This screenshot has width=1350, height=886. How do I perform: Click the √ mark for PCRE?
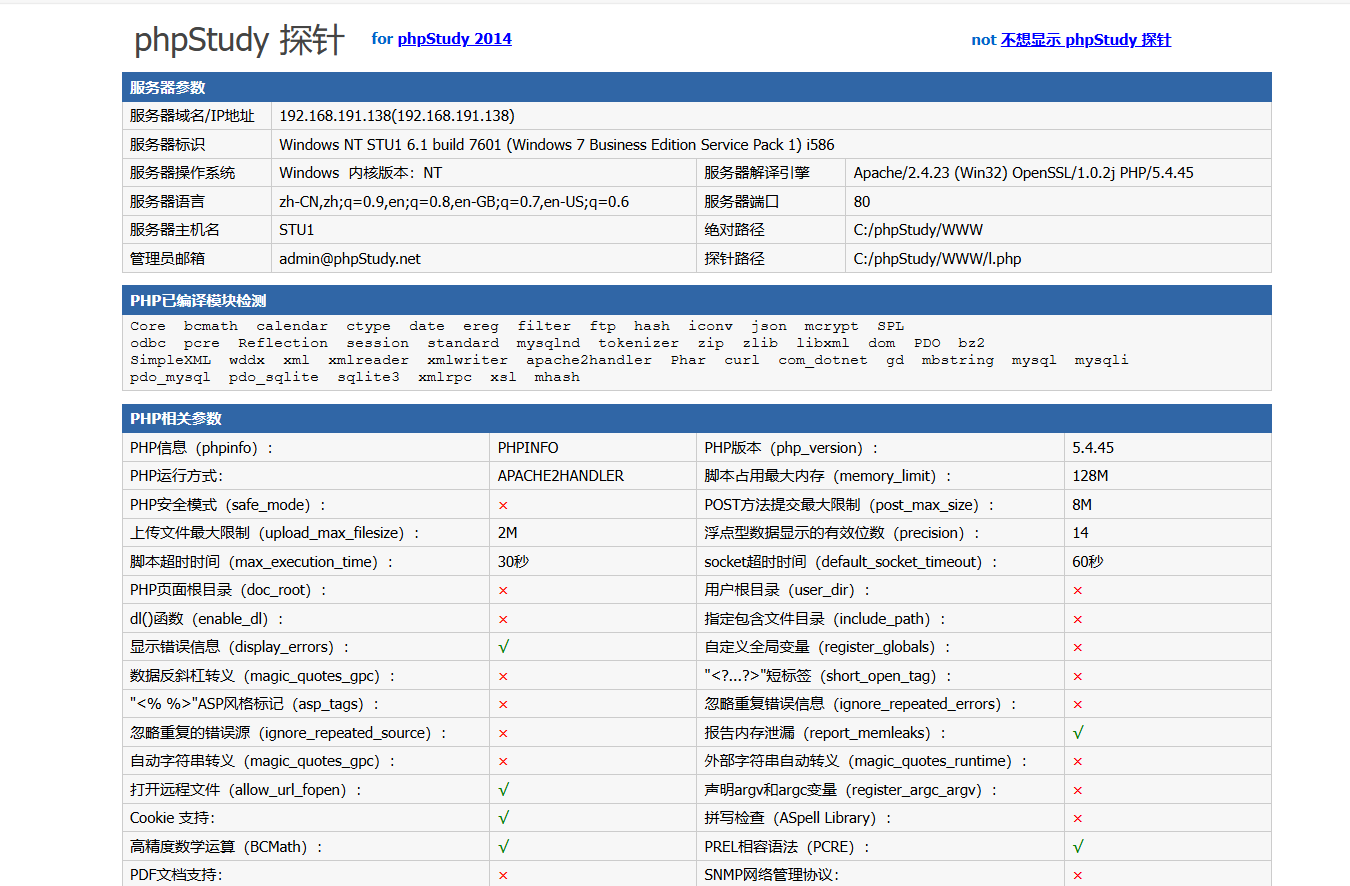tap(1078, 847)
